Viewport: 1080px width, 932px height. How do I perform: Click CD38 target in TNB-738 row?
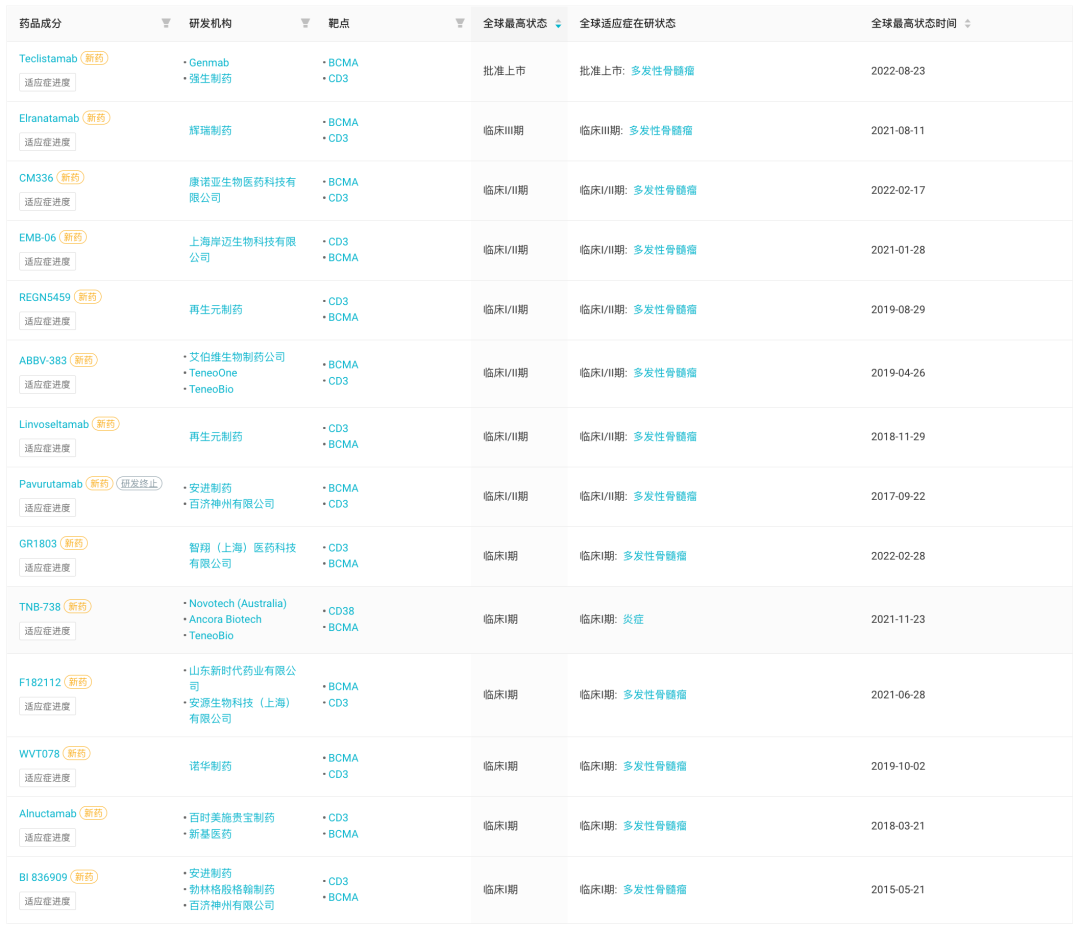[341, 611]
